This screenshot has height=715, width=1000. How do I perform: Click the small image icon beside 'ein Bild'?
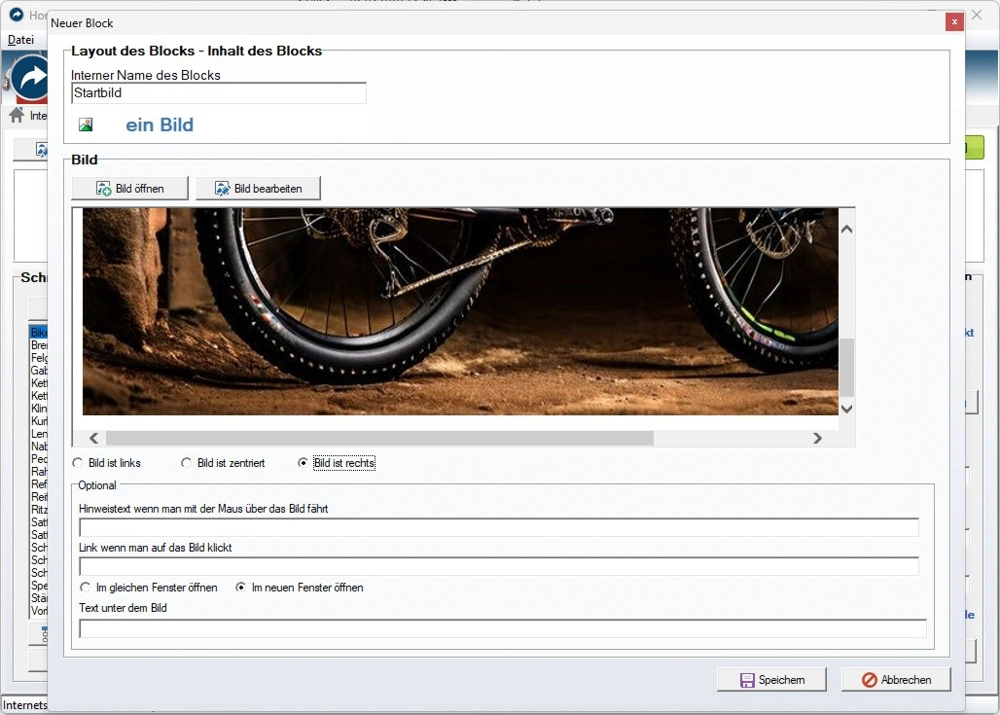click(86, 125)
